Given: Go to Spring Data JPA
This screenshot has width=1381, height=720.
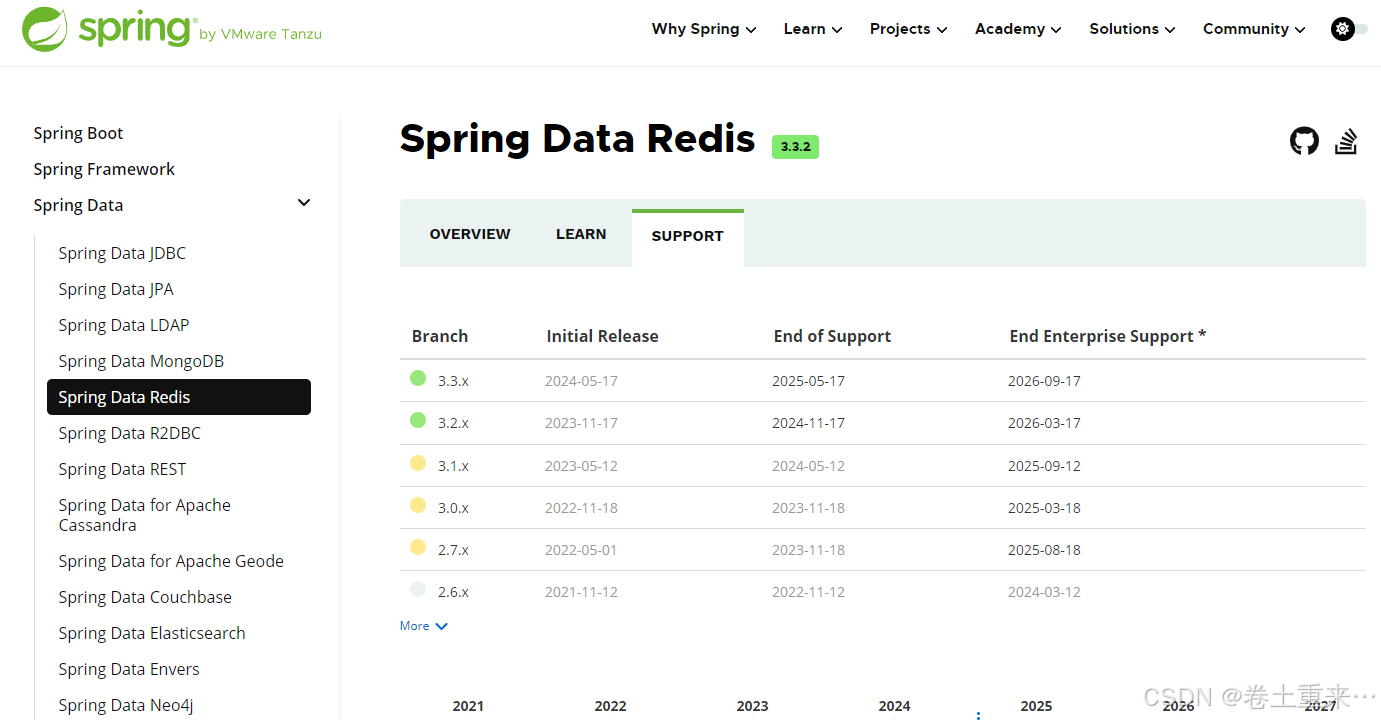Looking at the screenshot, I should pyautogui.click(x=116, y=289).
